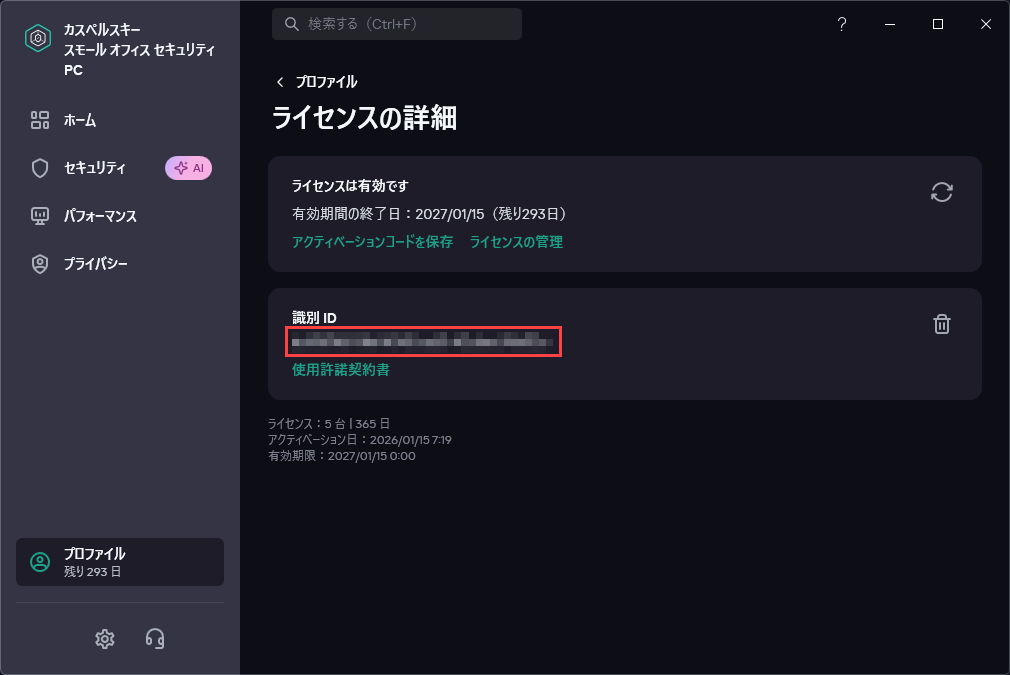Click the AI badge next to セキュリティ
Viewport: 1010px width, 675px height.
click(x=189, y=168)
